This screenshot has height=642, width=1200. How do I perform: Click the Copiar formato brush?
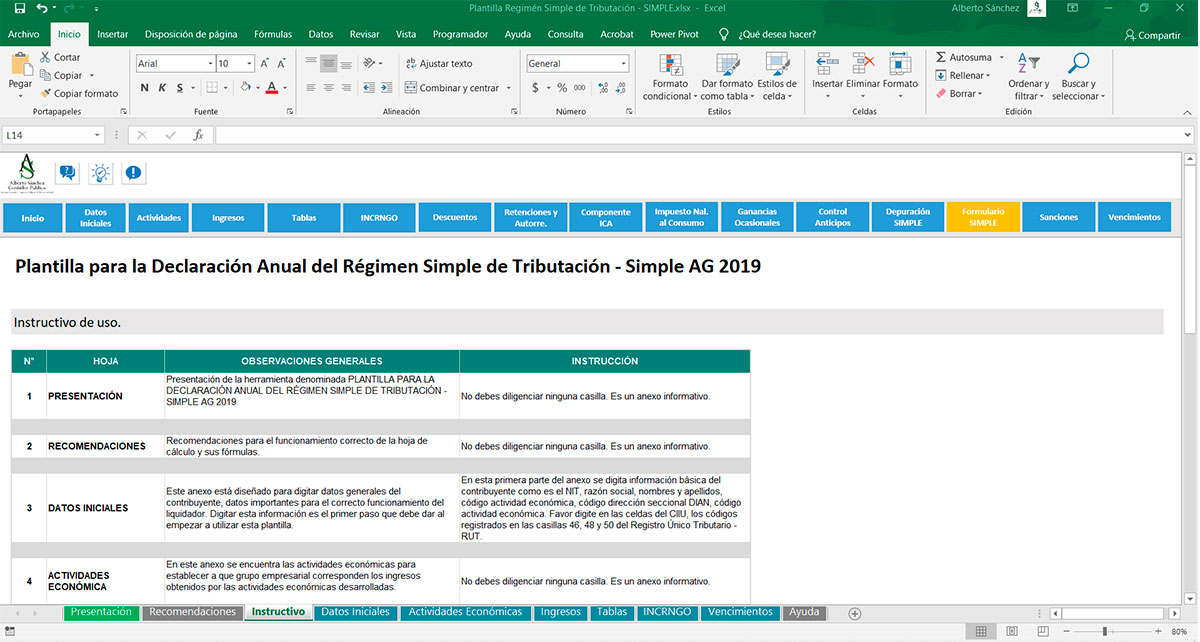point(46,93)
